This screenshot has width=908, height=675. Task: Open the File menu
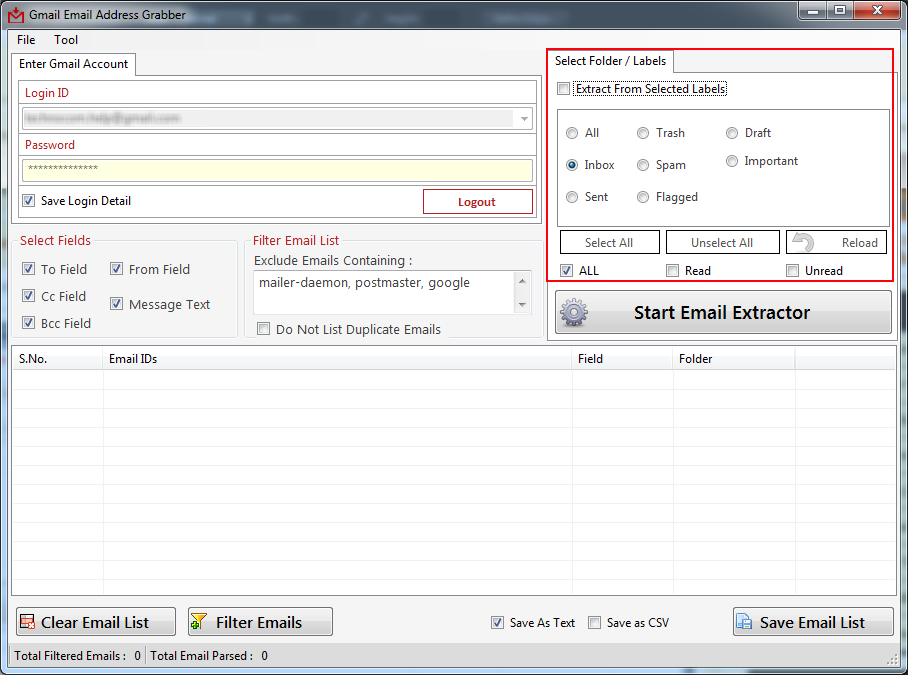26,40
